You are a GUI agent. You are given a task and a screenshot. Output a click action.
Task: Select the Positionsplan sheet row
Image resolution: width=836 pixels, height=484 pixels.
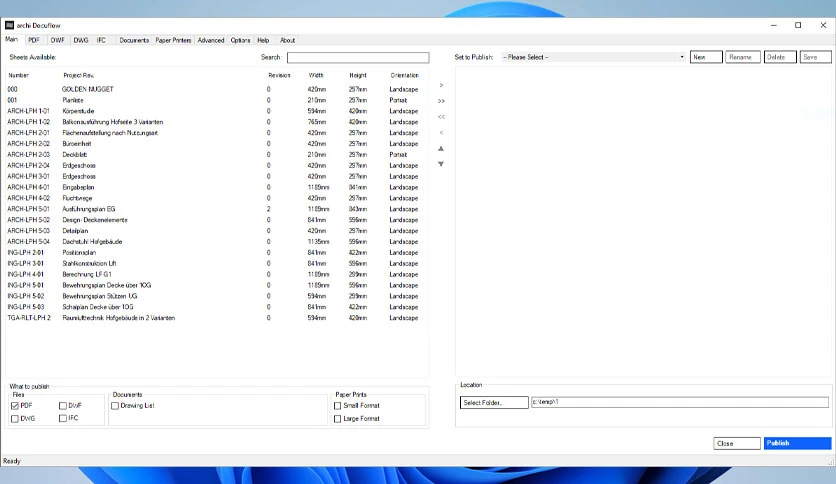click(x=218, y=253)
